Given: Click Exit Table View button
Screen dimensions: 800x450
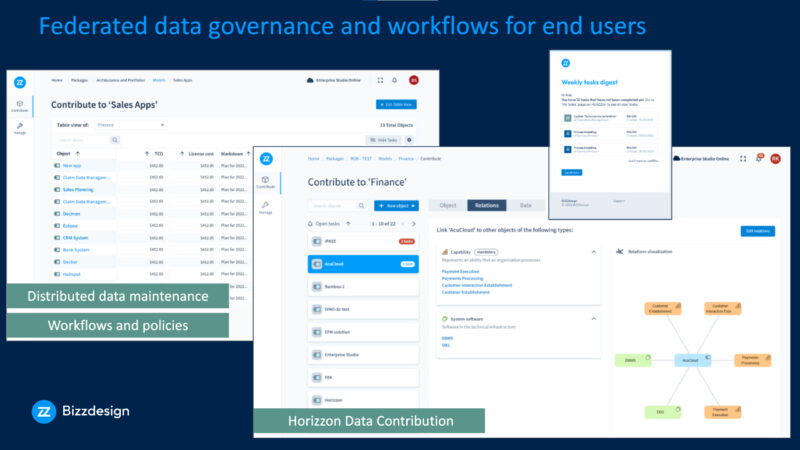Looking at the screenshot, I should (396, 105).
